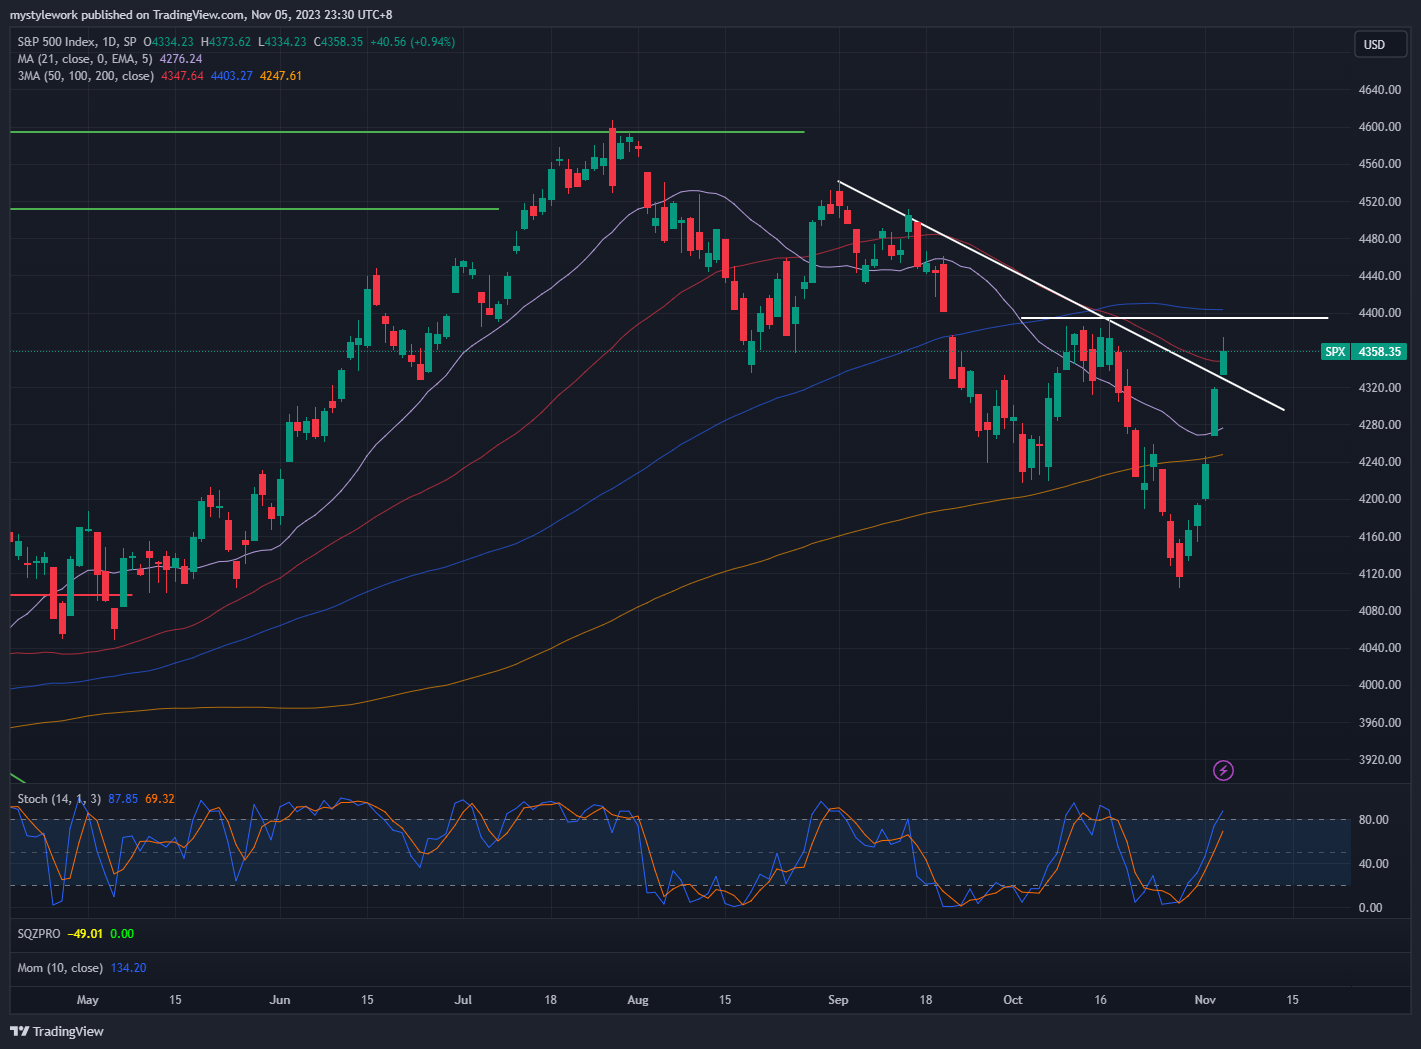1421x1049 pixels.
Task: Select the Stoch (14, 1, 3) indicator legend
Action: (x=59, y=799)
